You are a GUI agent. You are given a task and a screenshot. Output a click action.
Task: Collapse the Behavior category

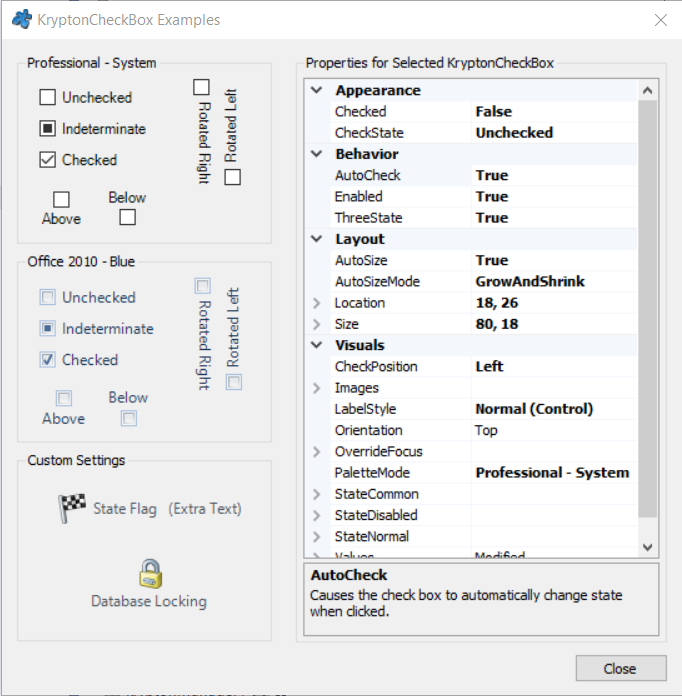coord(317,154)
